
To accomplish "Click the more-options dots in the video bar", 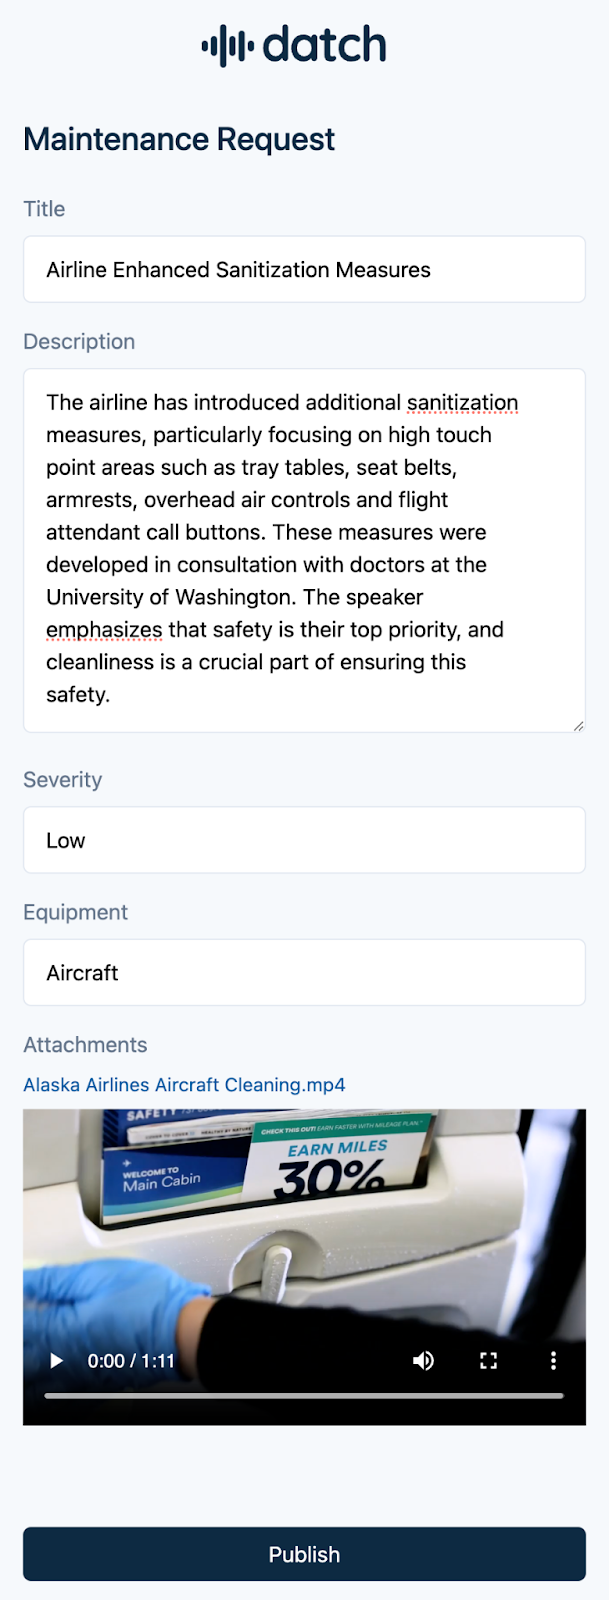I will pos(553,1360).
